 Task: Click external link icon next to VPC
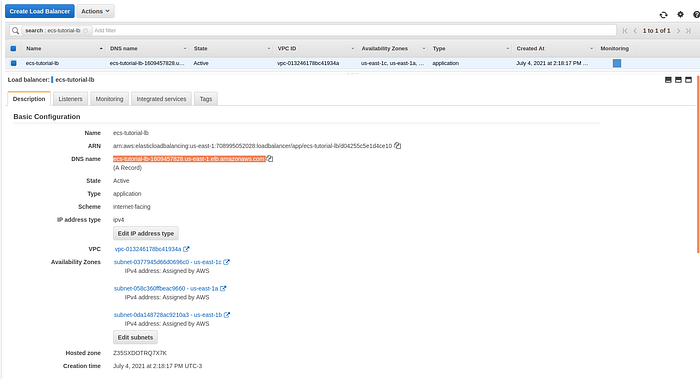coord(186,249)
